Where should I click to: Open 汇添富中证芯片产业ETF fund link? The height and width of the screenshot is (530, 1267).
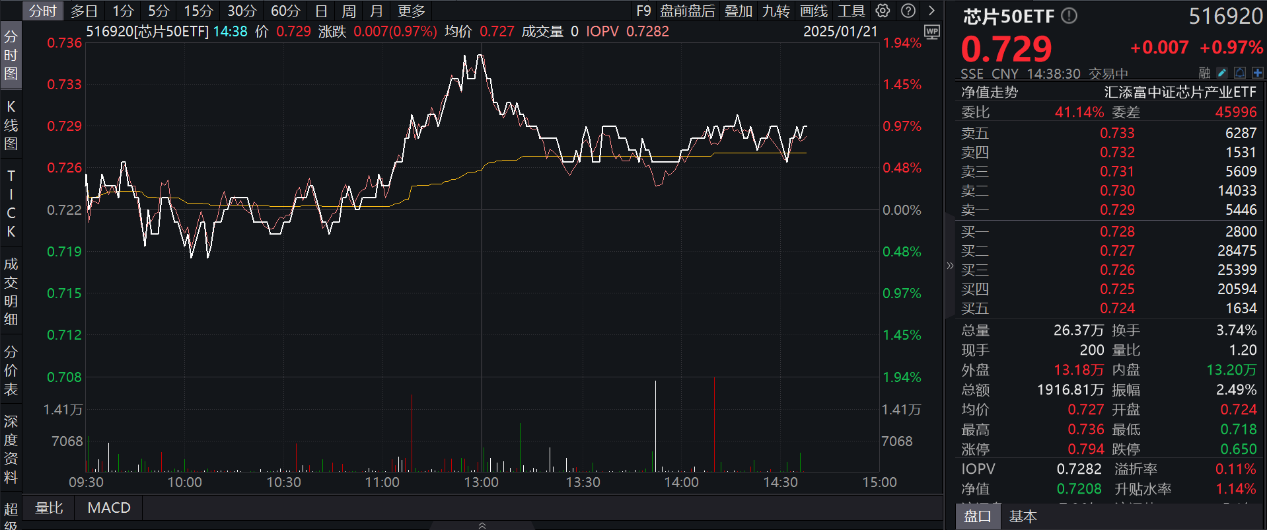(x=1180, y=92)
